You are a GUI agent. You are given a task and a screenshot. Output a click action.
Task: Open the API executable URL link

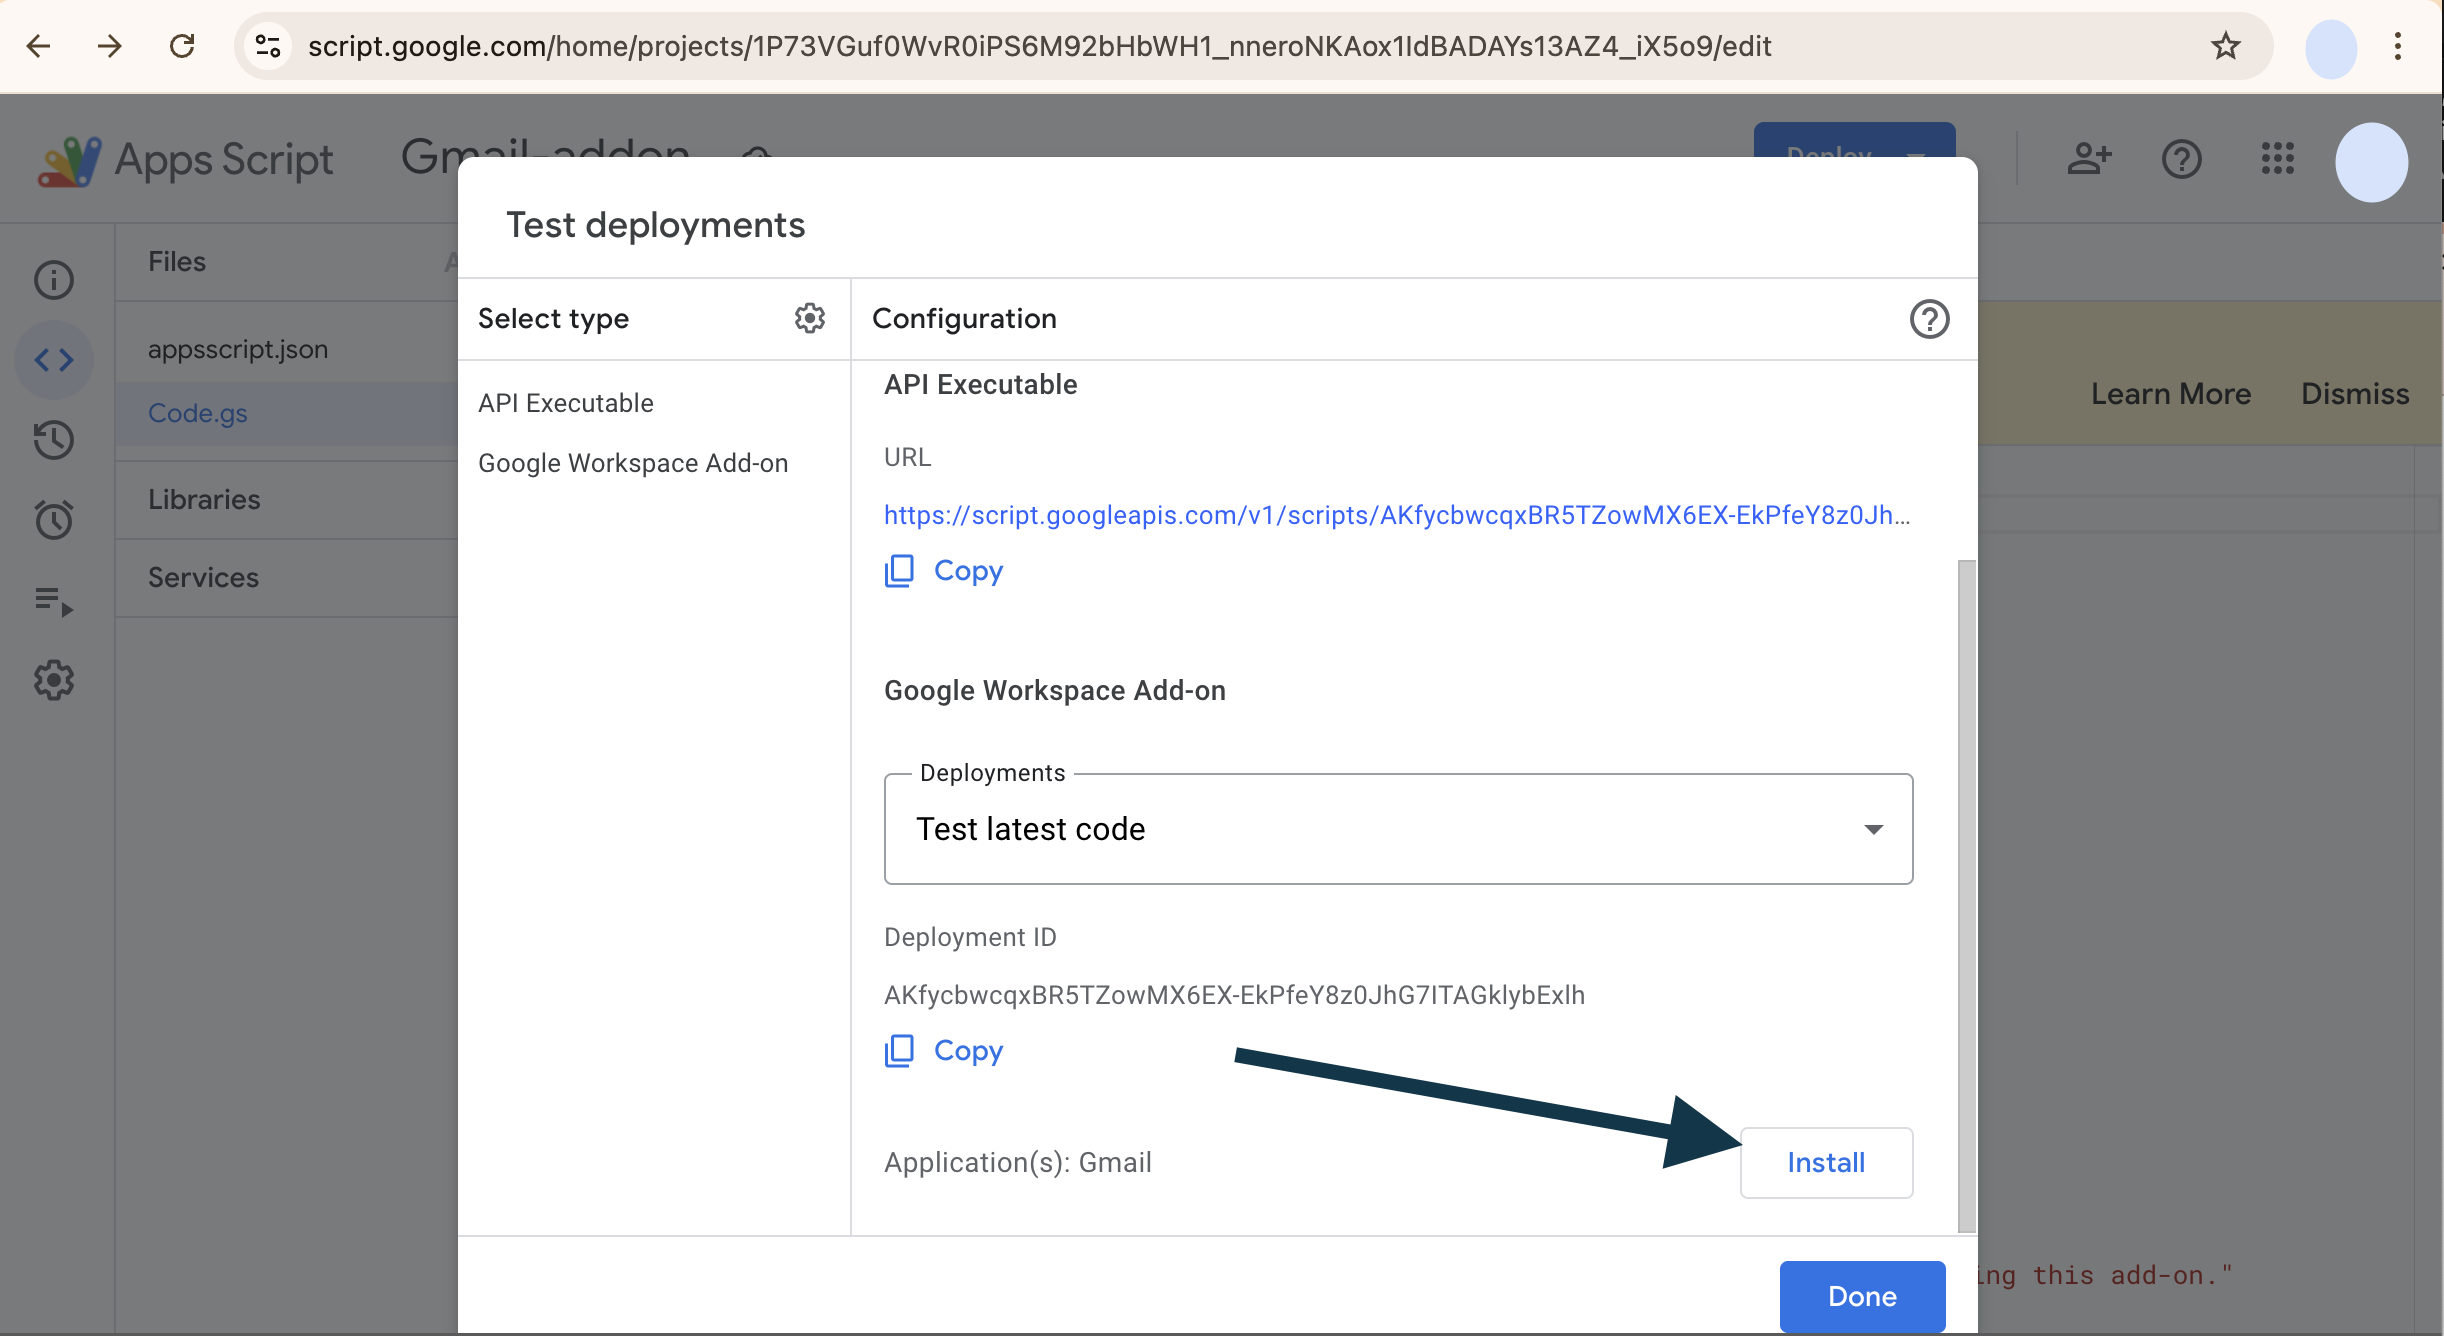(1396, 515)
